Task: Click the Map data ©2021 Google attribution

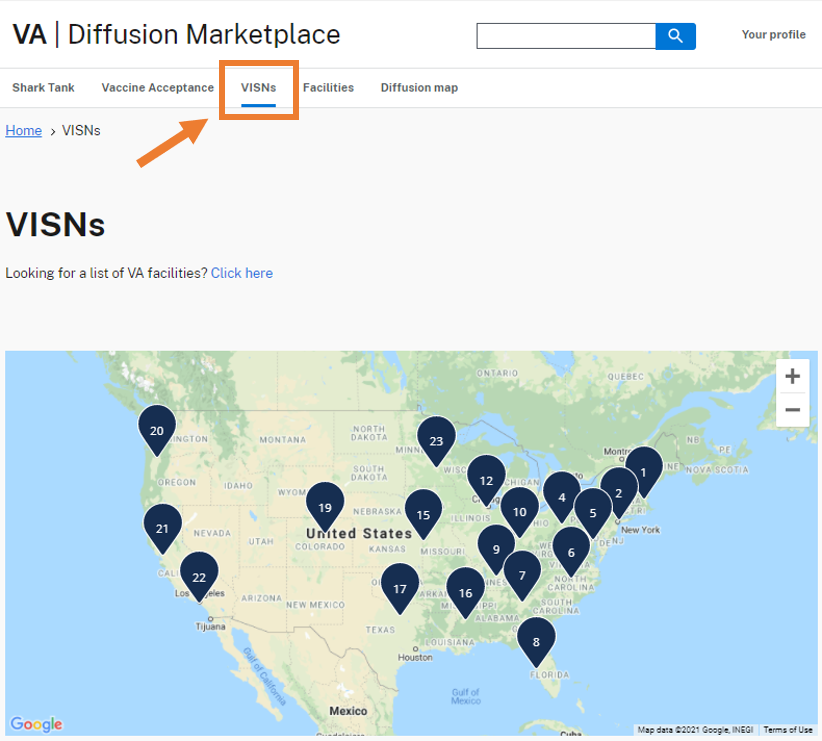Action: tap(695, 729)
